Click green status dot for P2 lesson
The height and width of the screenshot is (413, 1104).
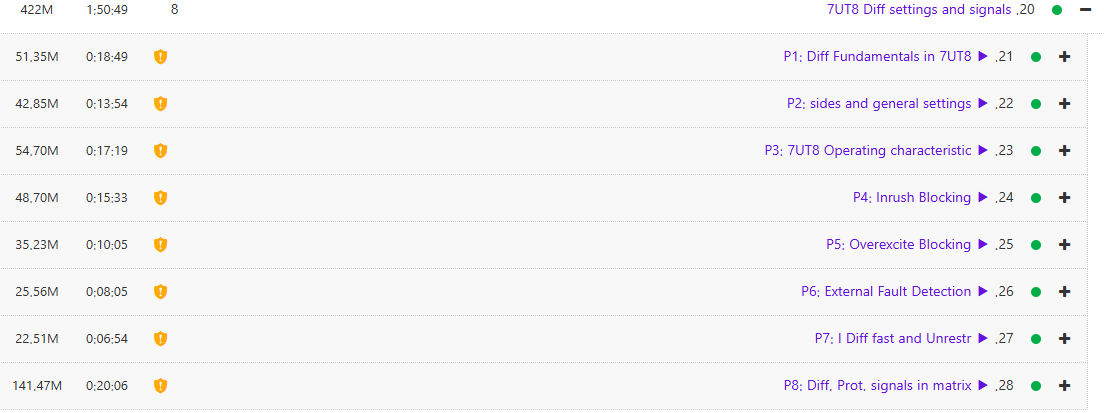1036,104
